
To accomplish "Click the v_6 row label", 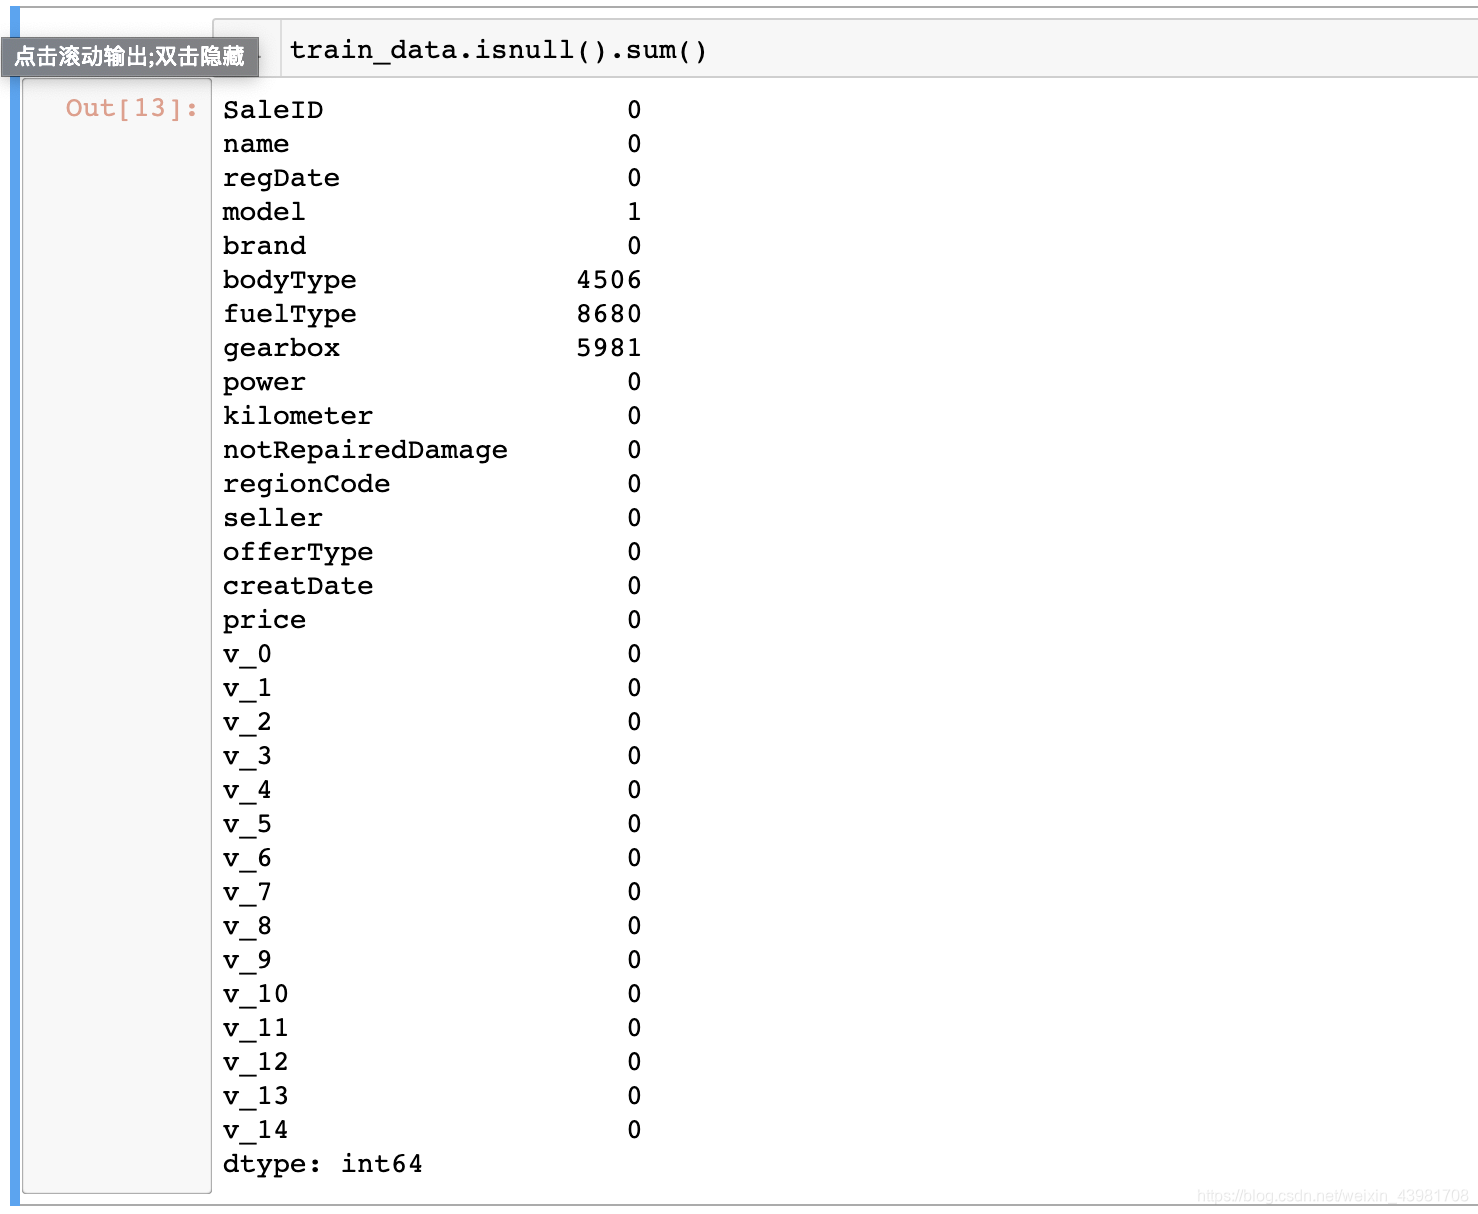I will click(247, 858).
